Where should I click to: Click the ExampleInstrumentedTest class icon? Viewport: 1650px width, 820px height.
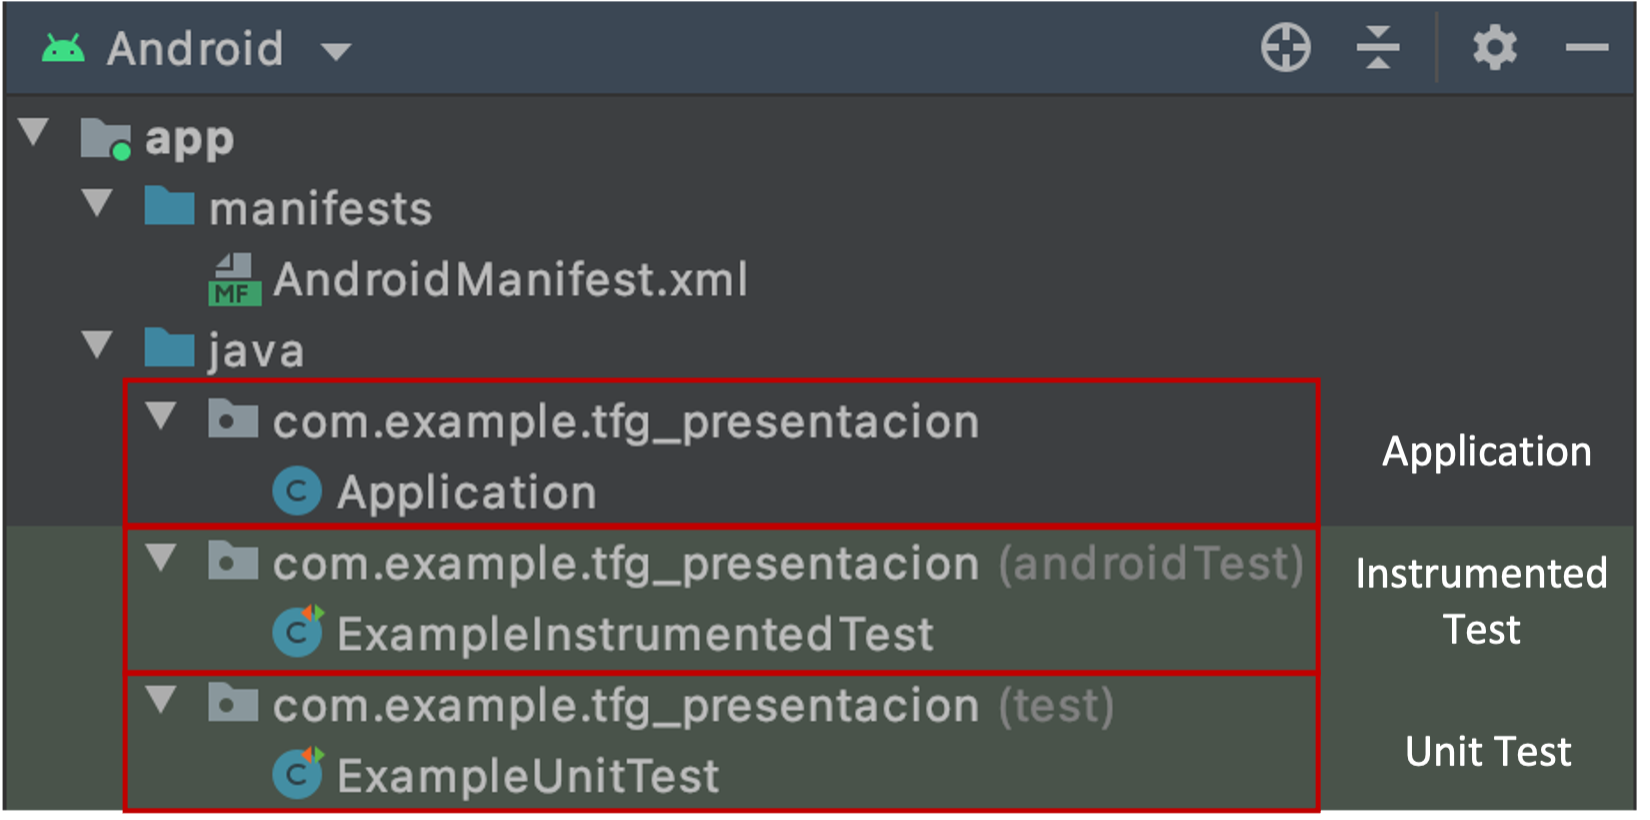coord(297,633)
